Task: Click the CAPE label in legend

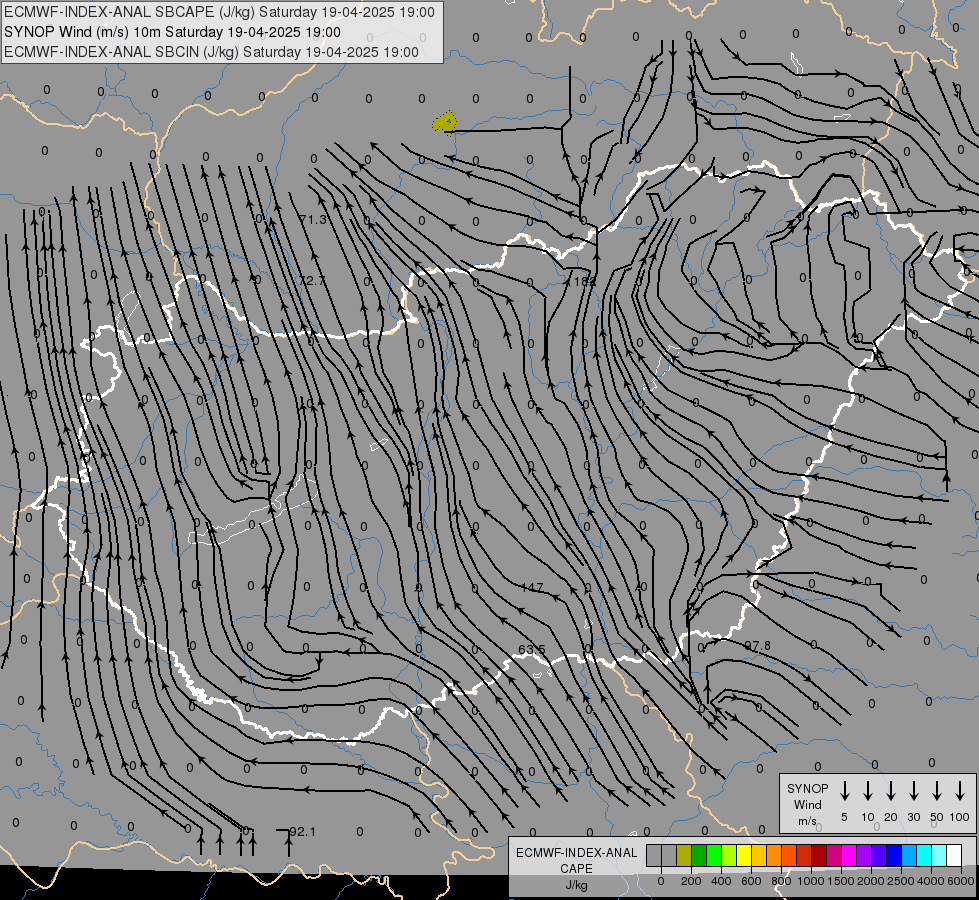Action: tap(576, 869)
